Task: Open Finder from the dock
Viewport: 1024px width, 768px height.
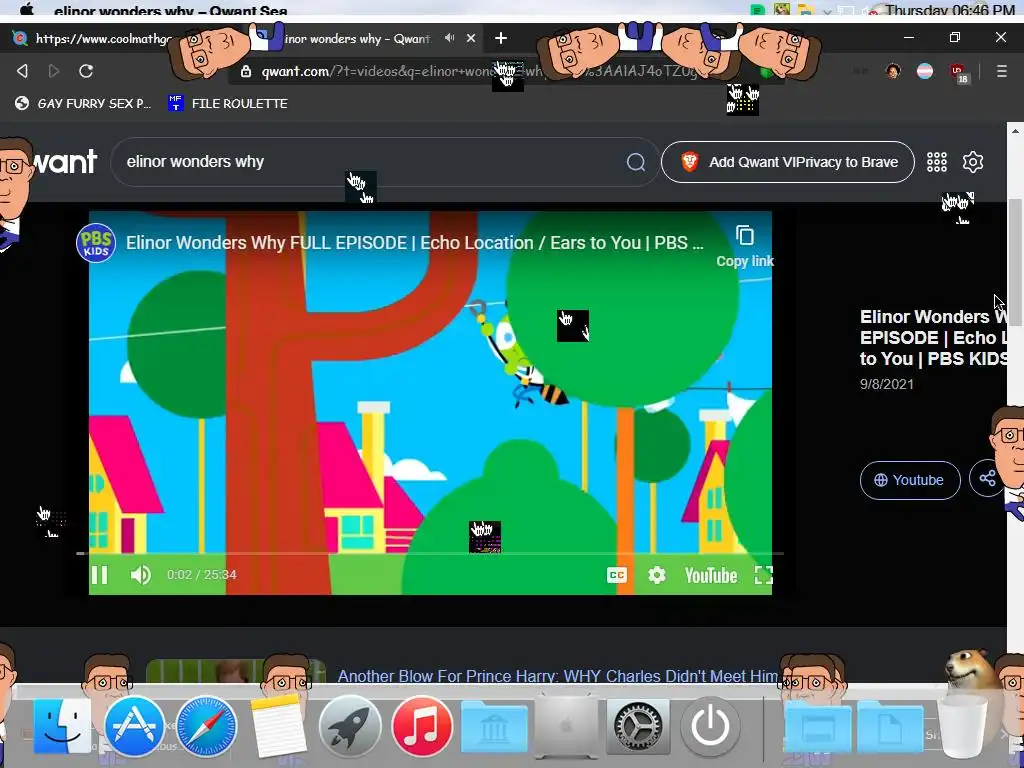Action: (x=62, y=726)
